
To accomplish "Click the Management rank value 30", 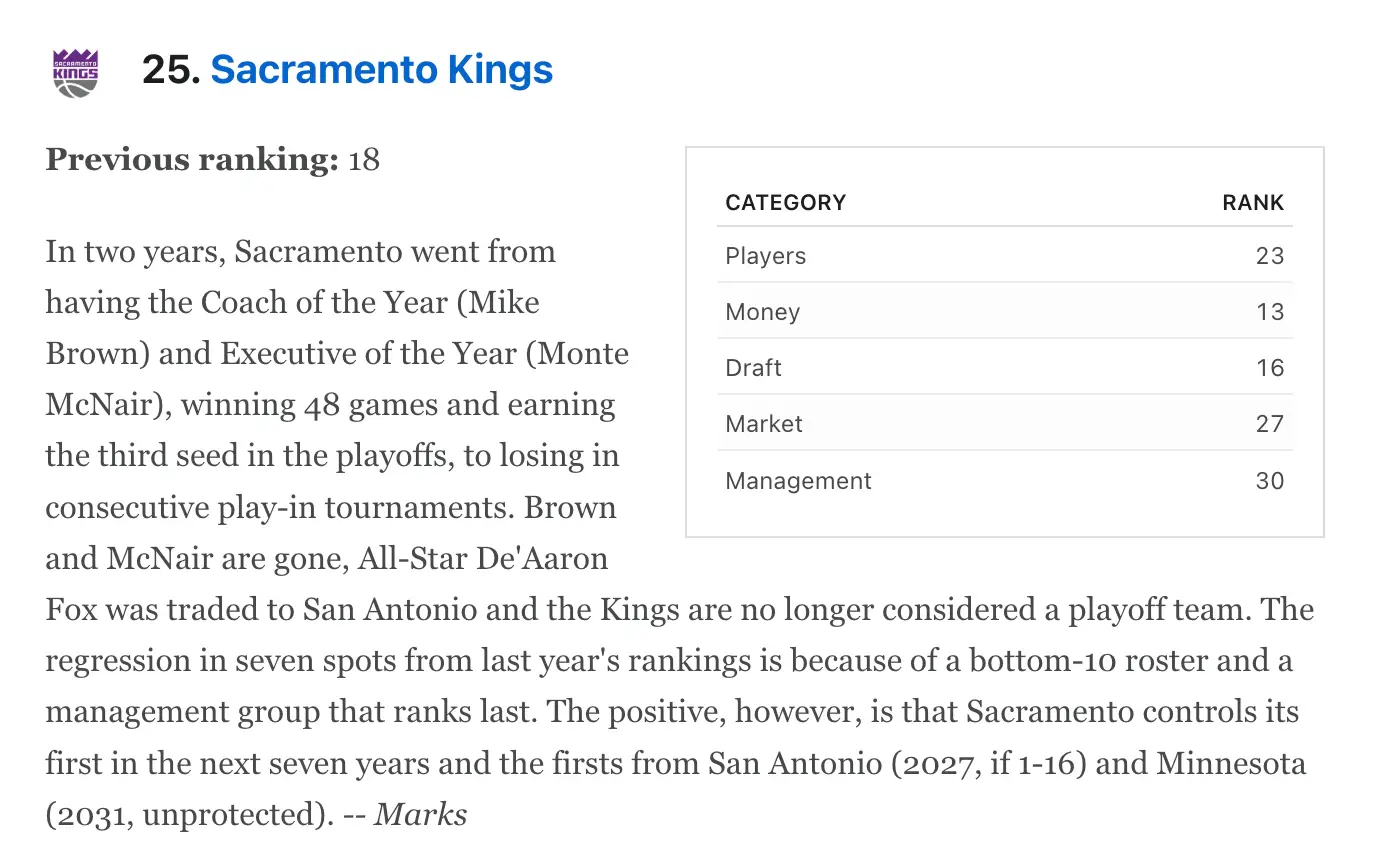I will (x=1270, y=481).
